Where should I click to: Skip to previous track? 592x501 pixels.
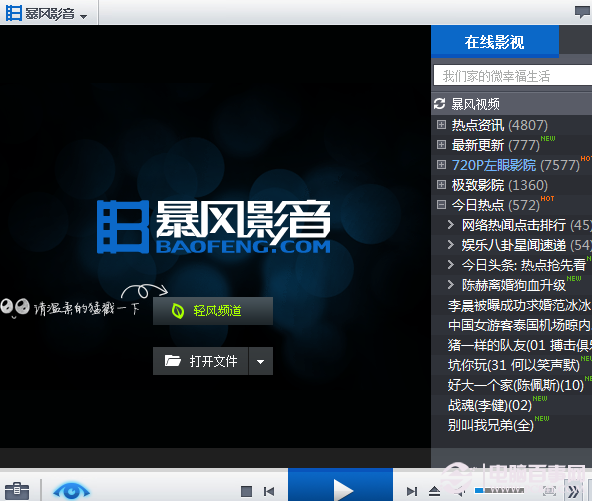pos(269,491)
